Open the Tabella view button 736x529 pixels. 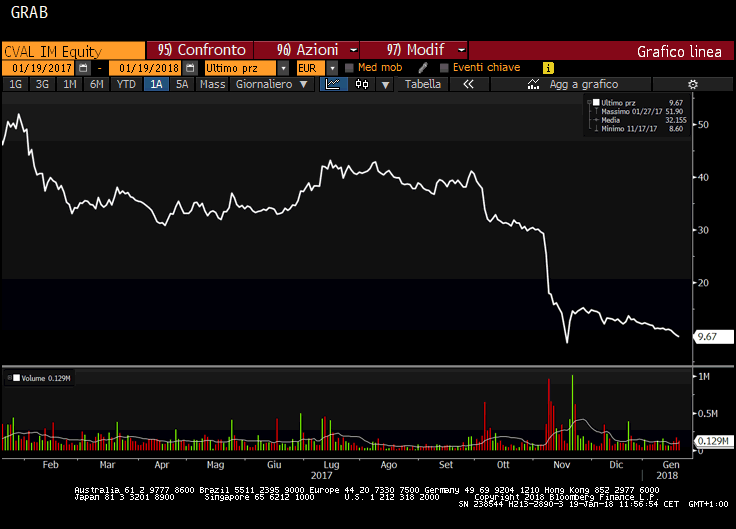coord(423,84)
